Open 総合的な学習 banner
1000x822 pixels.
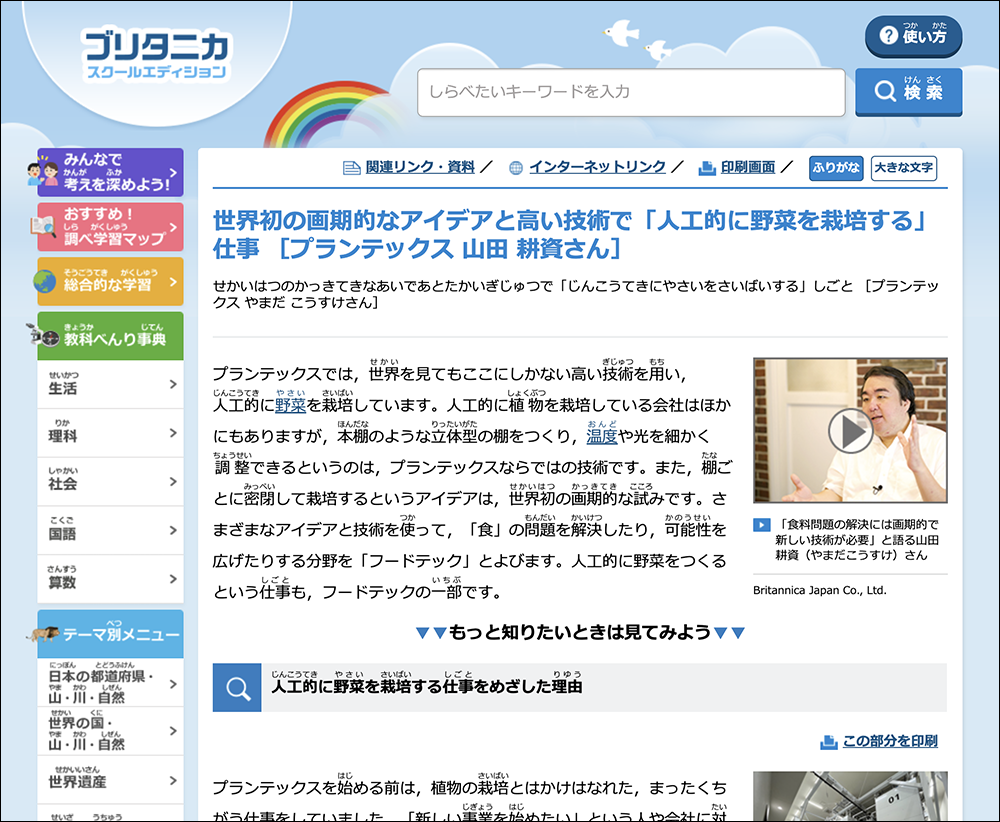click(110, 281)
